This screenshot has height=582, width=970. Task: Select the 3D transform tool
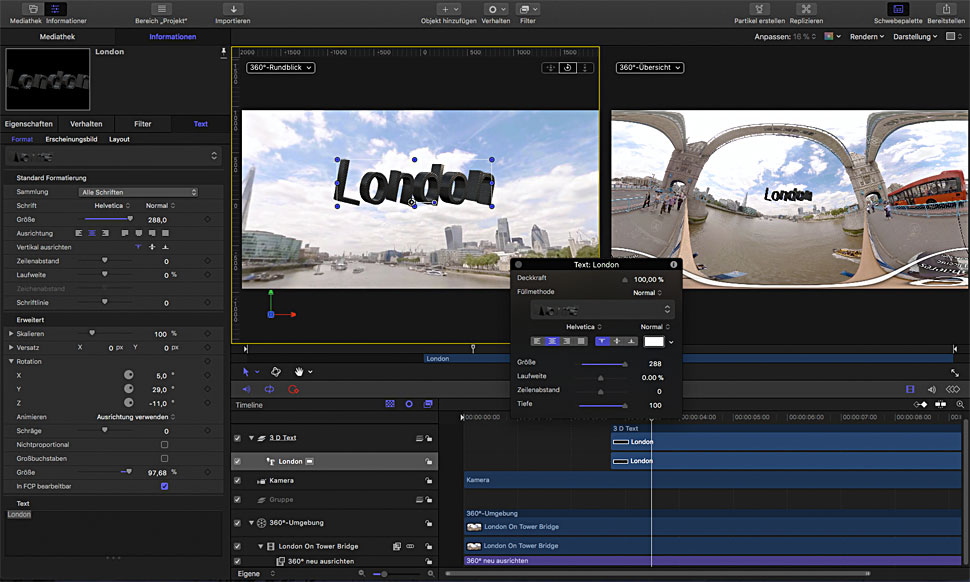[276, 372]
